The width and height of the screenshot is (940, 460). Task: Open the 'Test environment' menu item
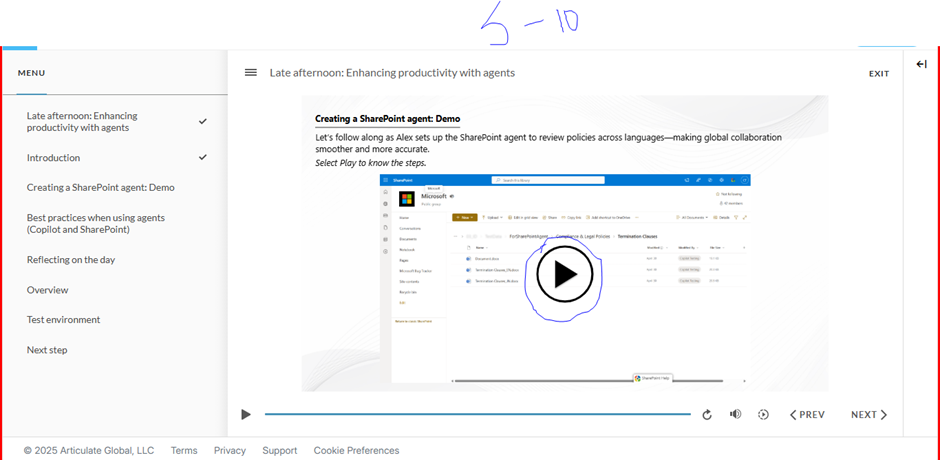[64, 320]
